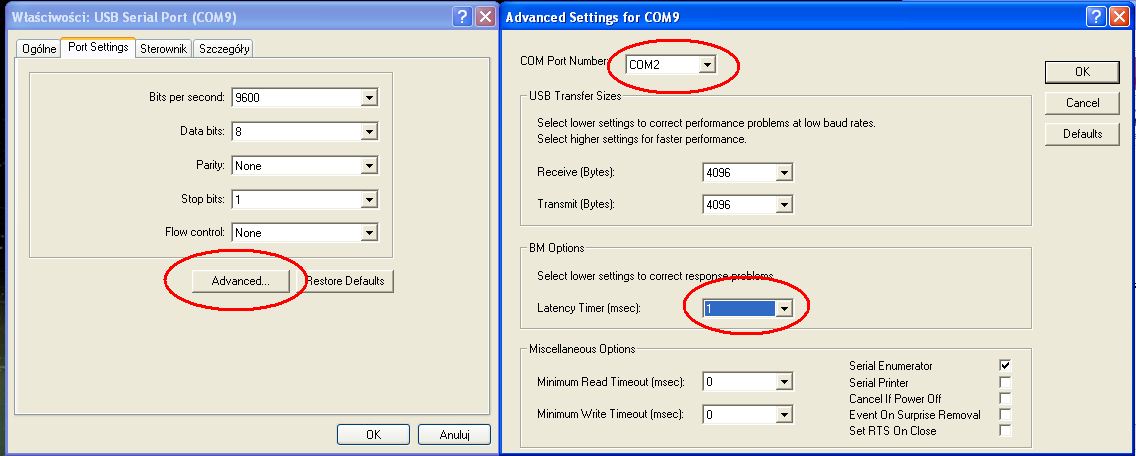Open the Szczegóły tab
The image size is (1136, 456).
[224, 48]
